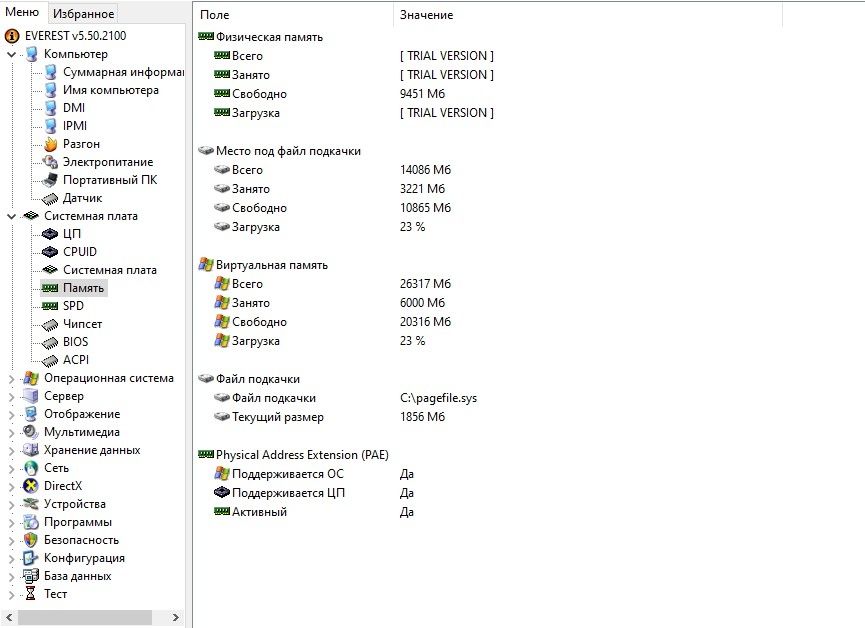The image size is (865, 628).
Task: Expand the Операционная система node
Action: [x=11, y=379]
